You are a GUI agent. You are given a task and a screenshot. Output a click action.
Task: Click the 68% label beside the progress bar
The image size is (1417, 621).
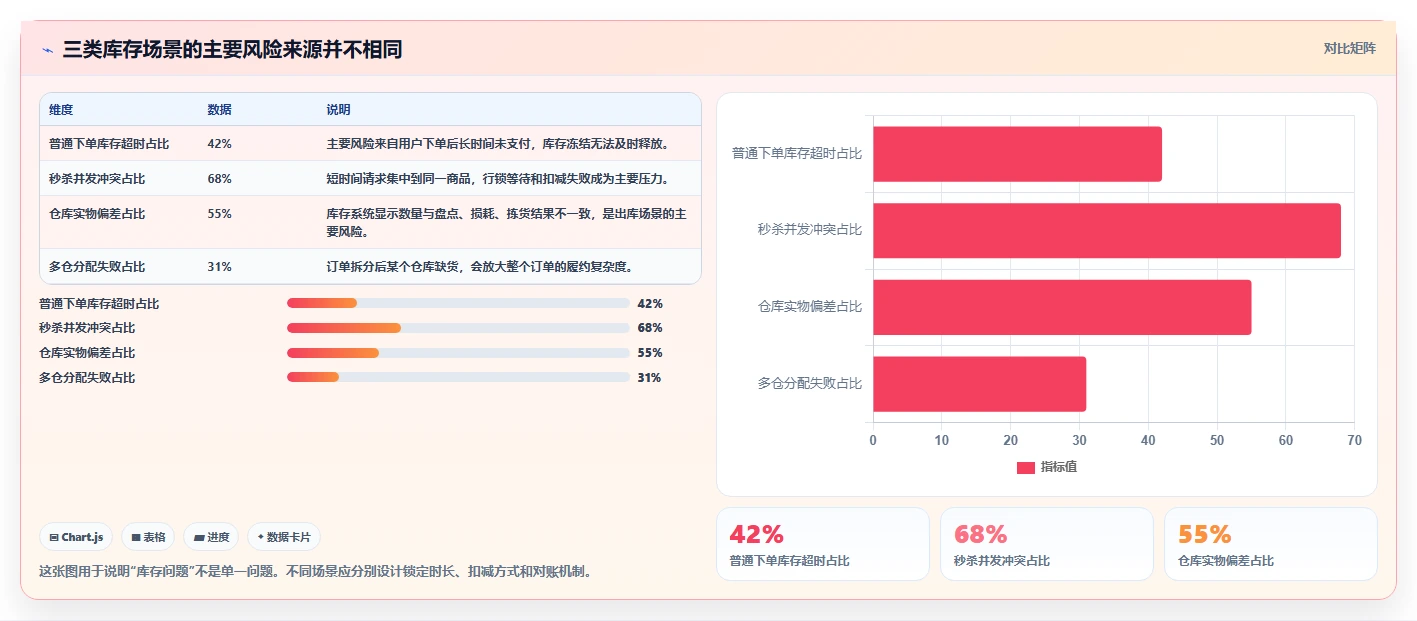(x=650, y=328)
